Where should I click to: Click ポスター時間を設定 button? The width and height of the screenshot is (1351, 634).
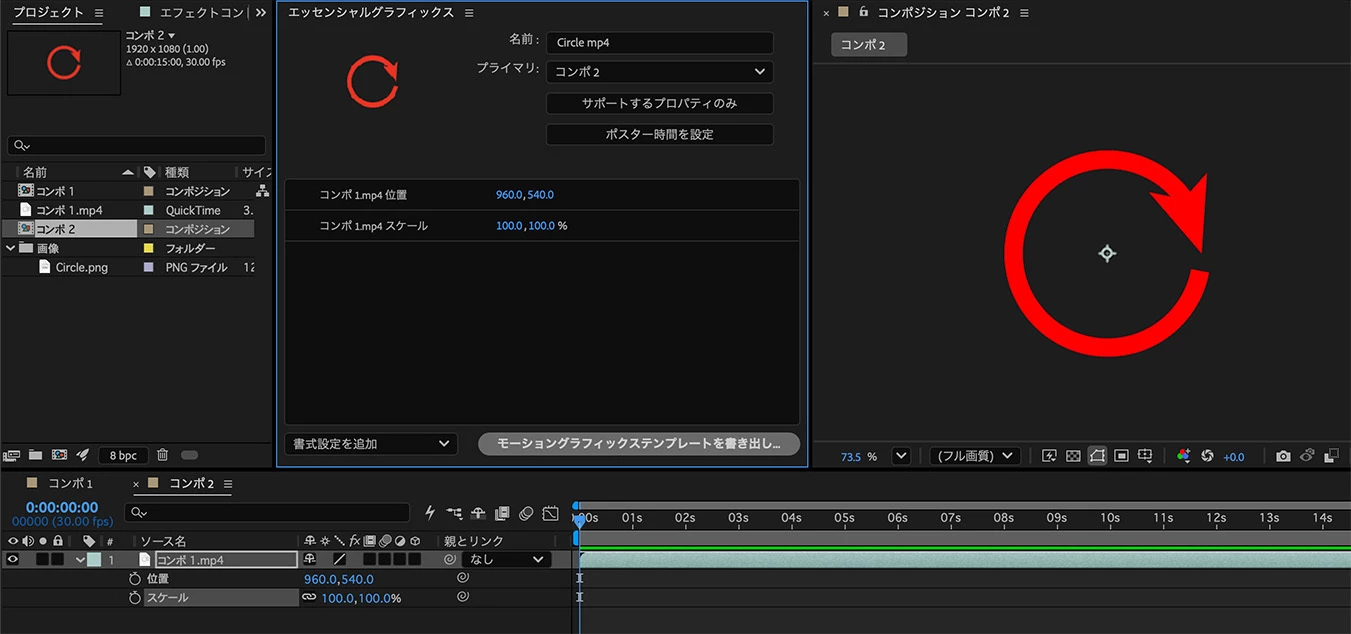tap(659, 134)
